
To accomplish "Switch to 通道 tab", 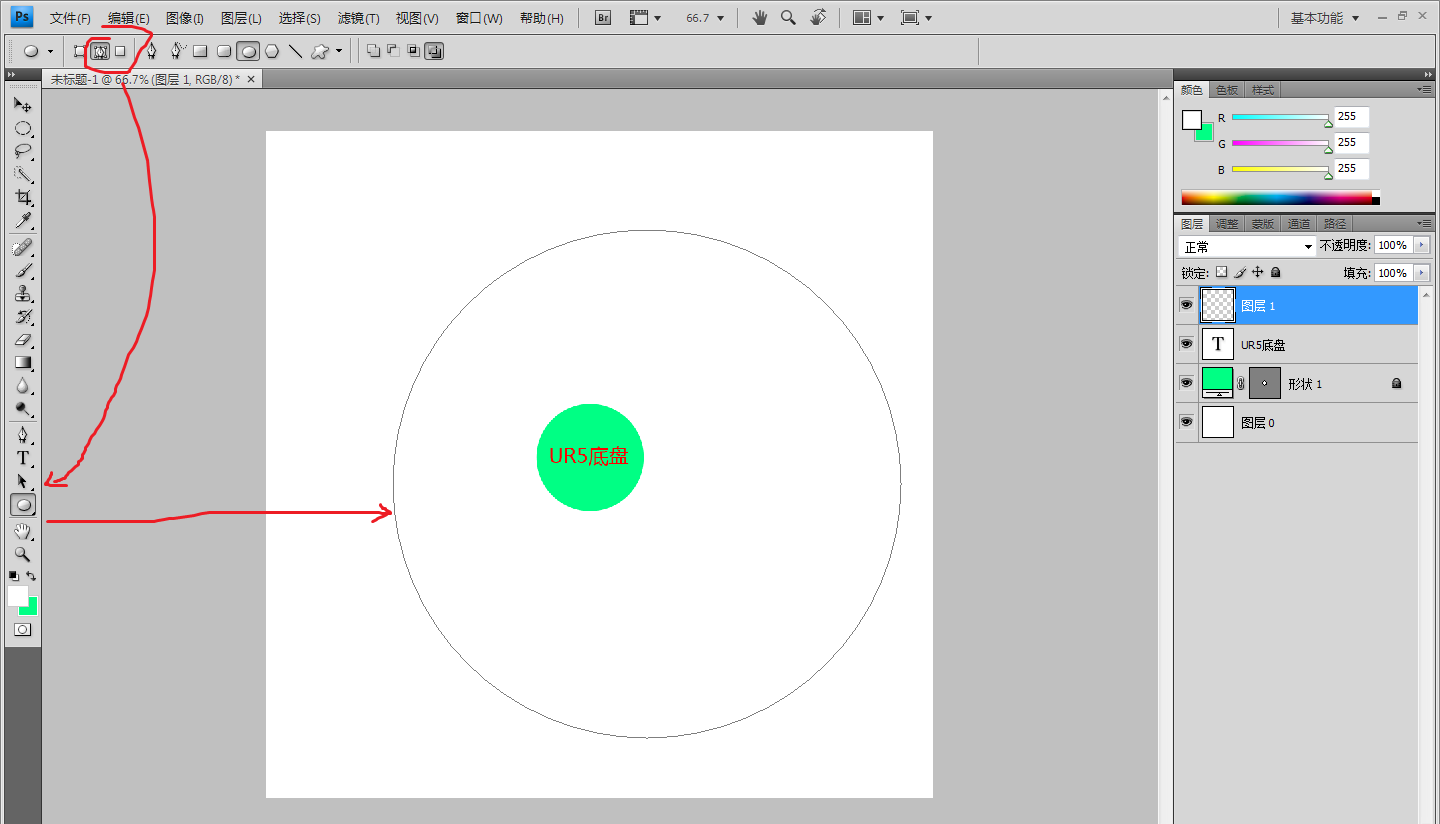I will pyautogui.click(x=1299, y=224).
